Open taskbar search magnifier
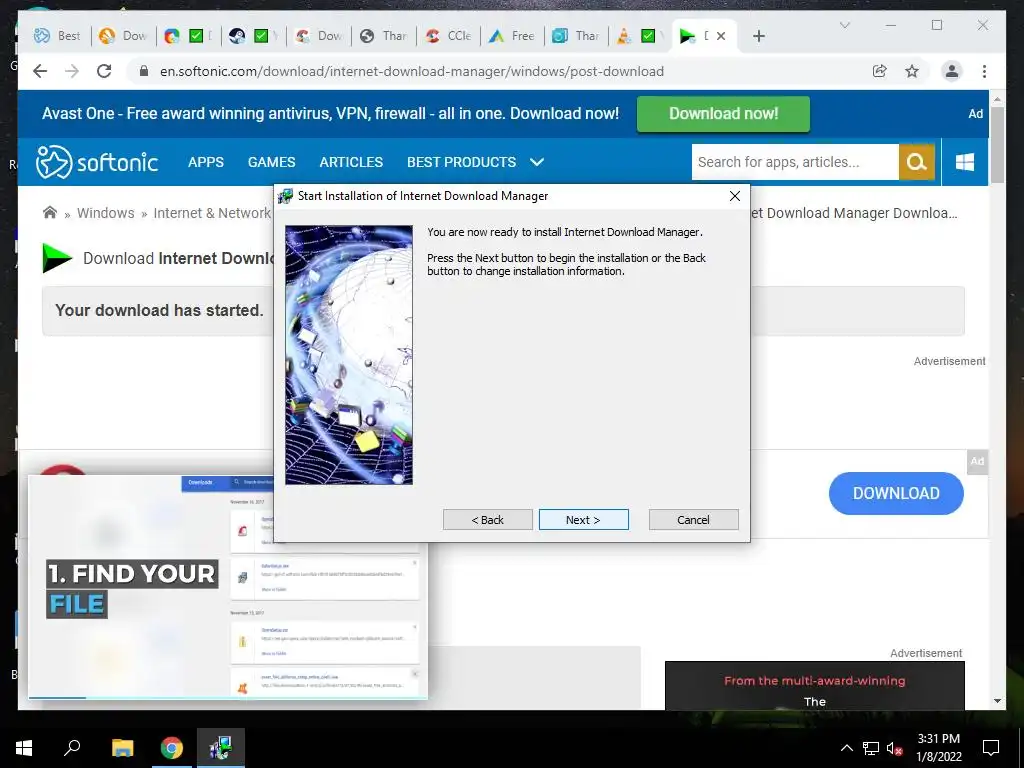Image resolution: width=1024 pixels, height=768 pixels. coord(72,748)
